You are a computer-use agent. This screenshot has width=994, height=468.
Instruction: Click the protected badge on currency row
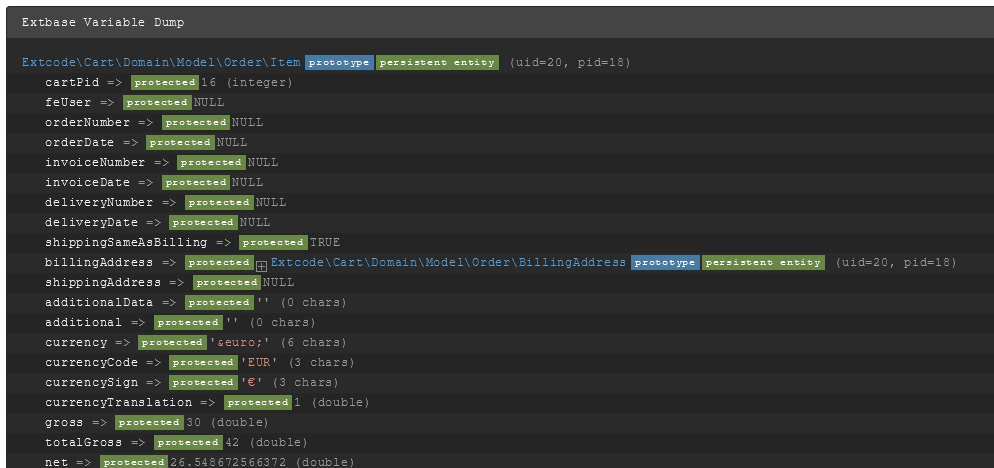172,342
